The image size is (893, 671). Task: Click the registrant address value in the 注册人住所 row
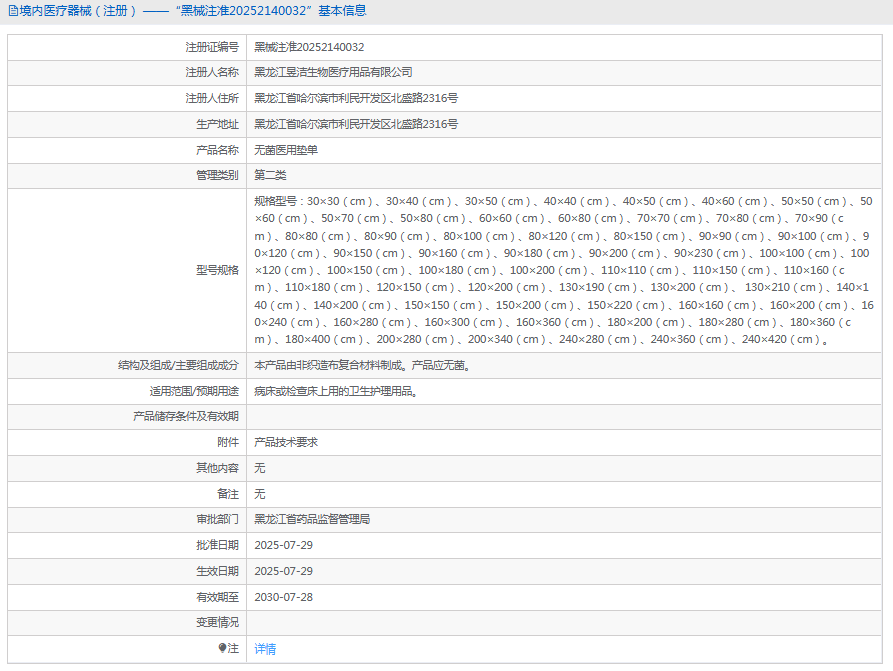pyautogui.click(x=356, y=98)
